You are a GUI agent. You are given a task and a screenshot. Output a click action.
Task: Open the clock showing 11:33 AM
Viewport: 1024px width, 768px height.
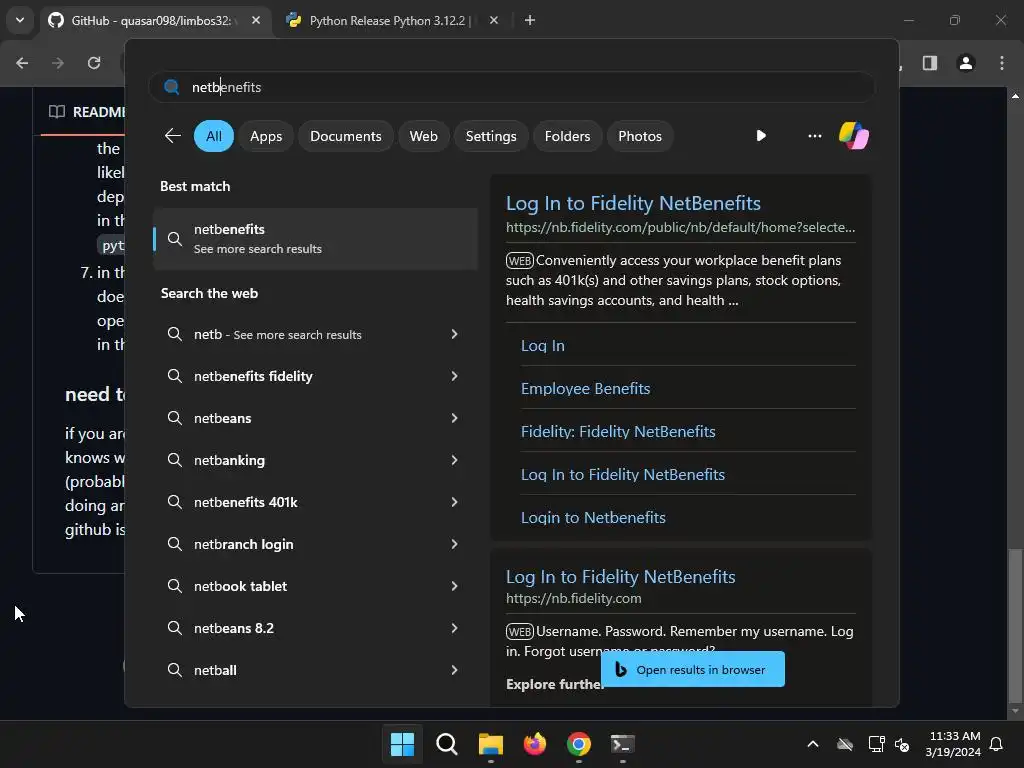tap(953, 744)
